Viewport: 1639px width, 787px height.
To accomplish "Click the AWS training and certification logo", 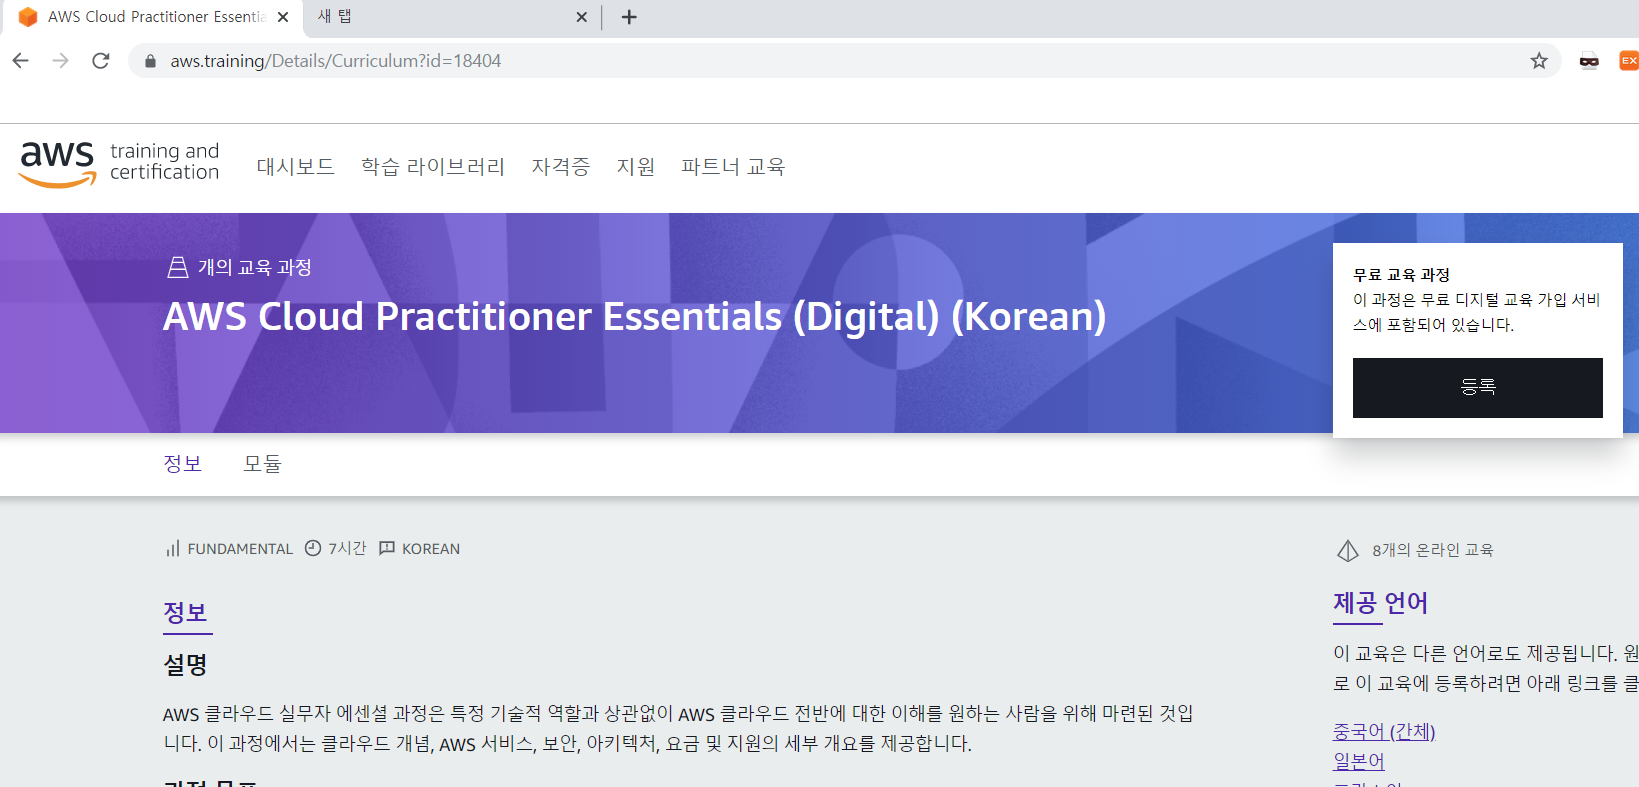I will (x=119, y=163).
